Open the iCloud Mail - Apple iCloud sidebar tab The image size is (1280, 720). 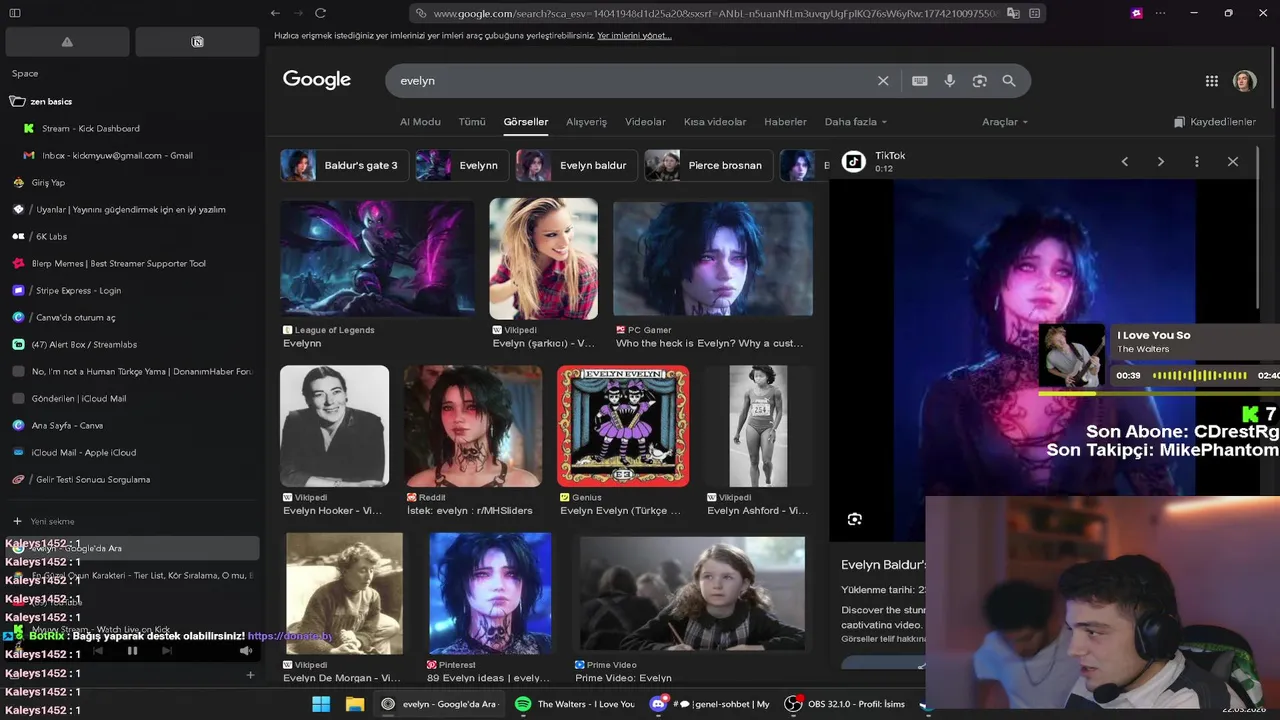(130, 452)
